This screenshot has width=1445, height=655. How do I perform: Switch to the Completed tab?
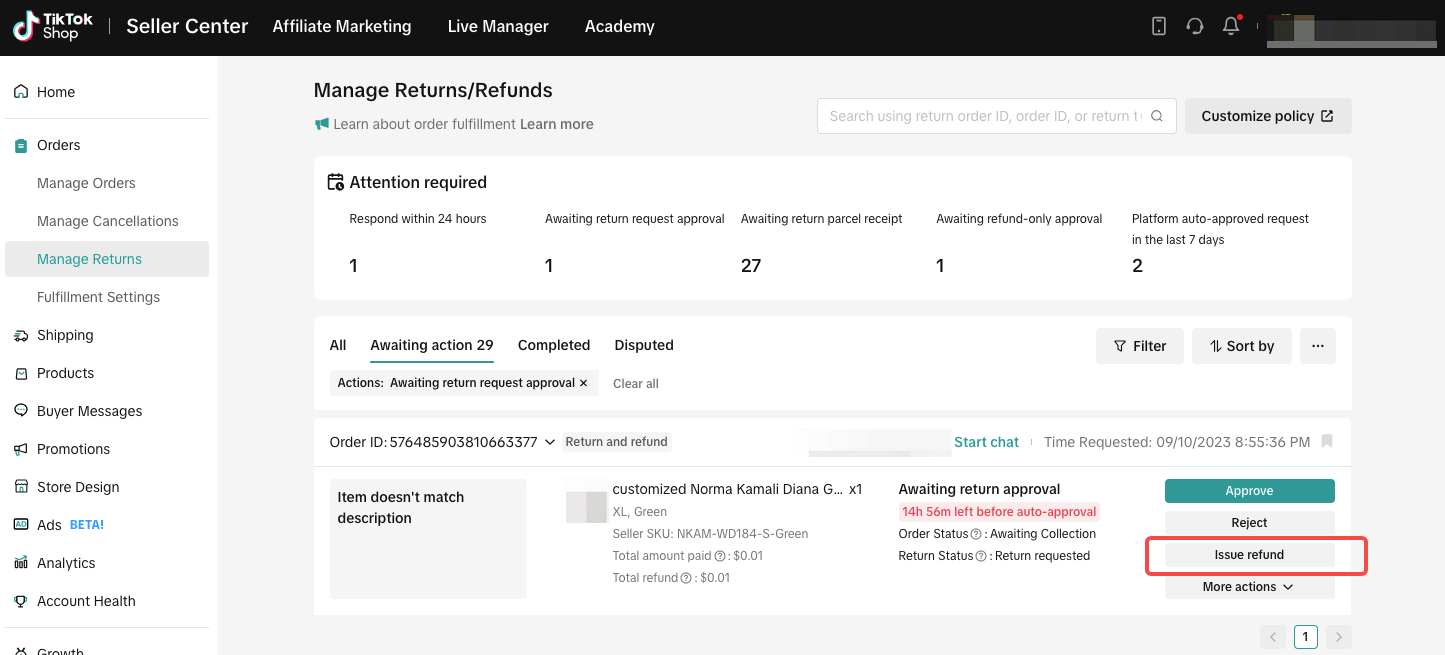point(554,345)
